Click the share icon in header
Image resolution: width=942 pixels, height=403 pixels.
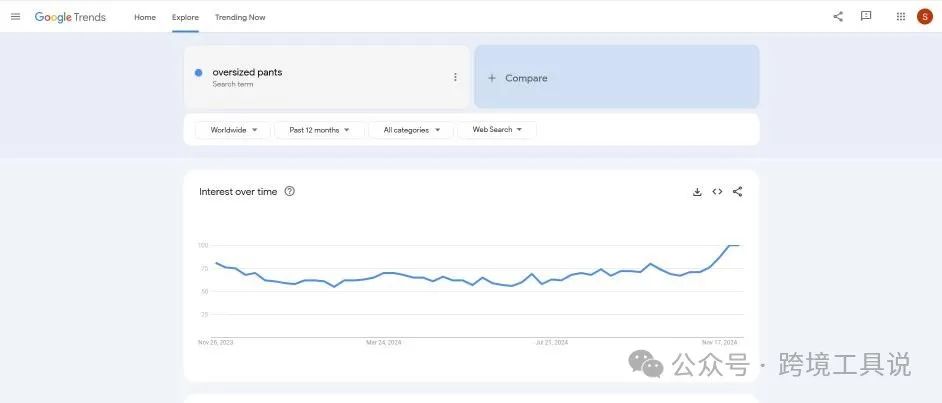click(838, 16)
